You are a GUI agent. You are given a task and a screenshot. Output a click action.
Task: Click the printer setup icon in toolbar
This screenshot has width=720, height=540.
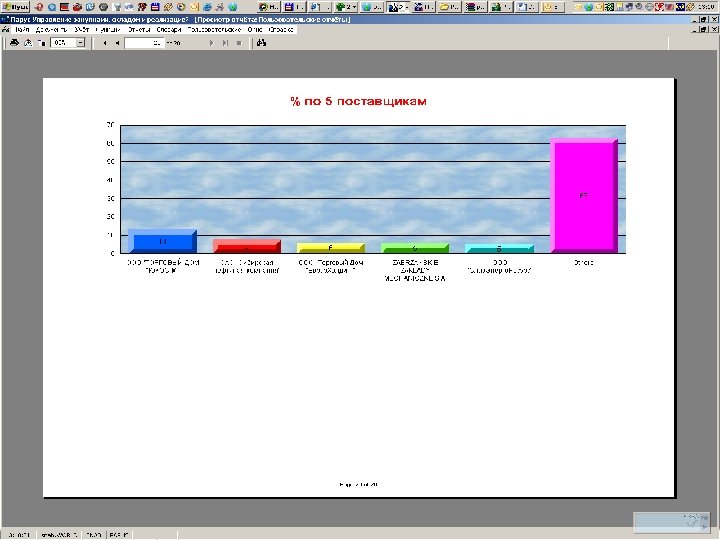tap(28, 43)
